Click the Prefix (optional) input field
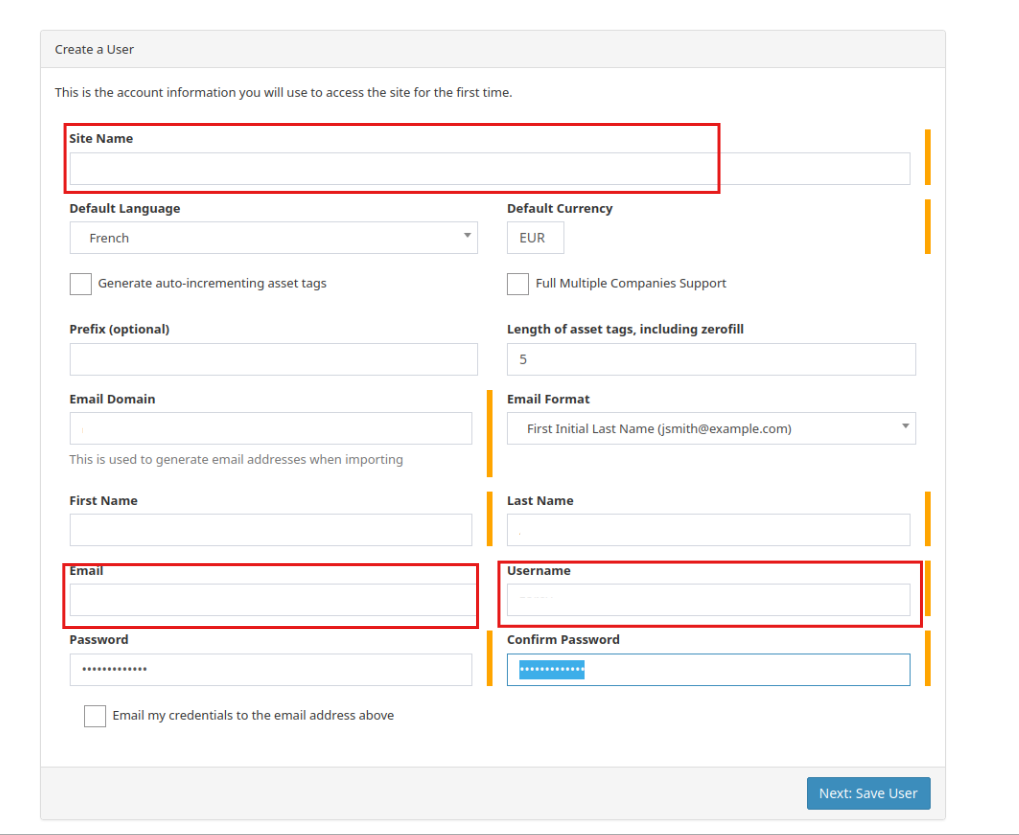 click(x=273, y=359)
